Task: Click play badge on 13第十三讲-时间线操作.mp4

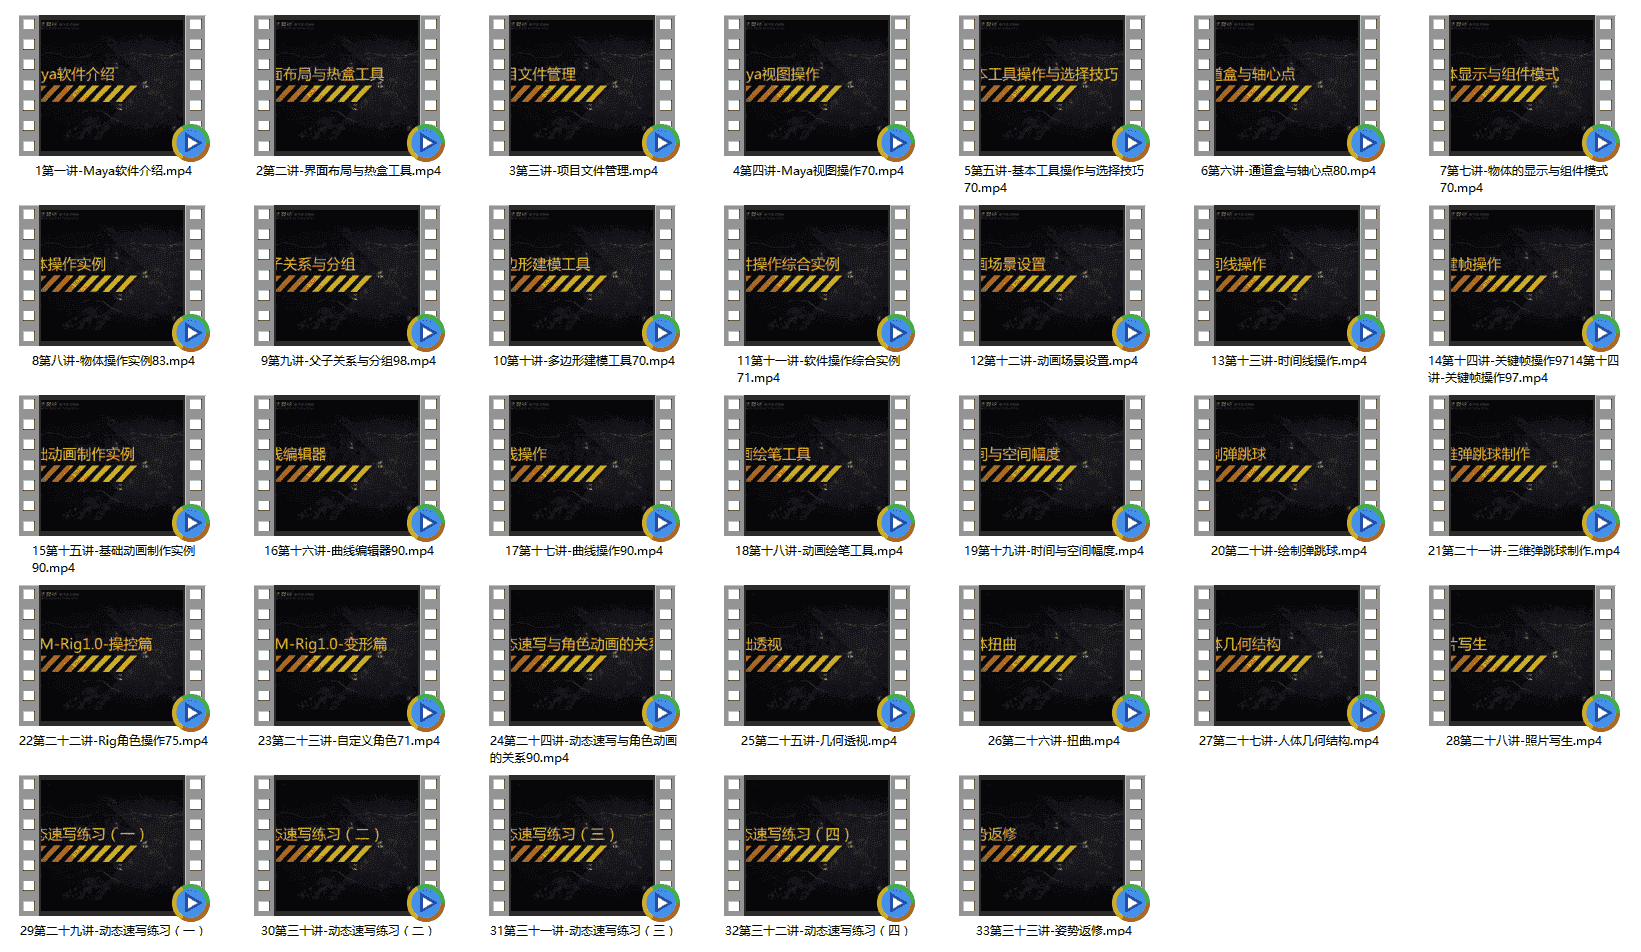Action: click(1366, 333)
